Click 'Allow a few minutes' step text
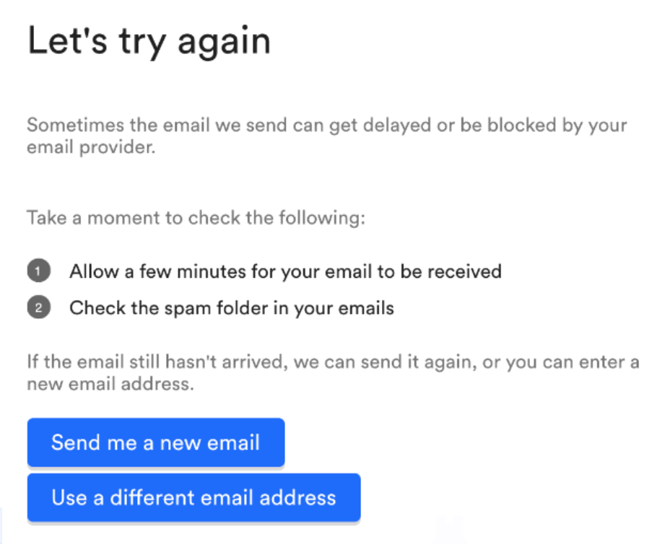 pyautogui.click(x=285, y=271)
